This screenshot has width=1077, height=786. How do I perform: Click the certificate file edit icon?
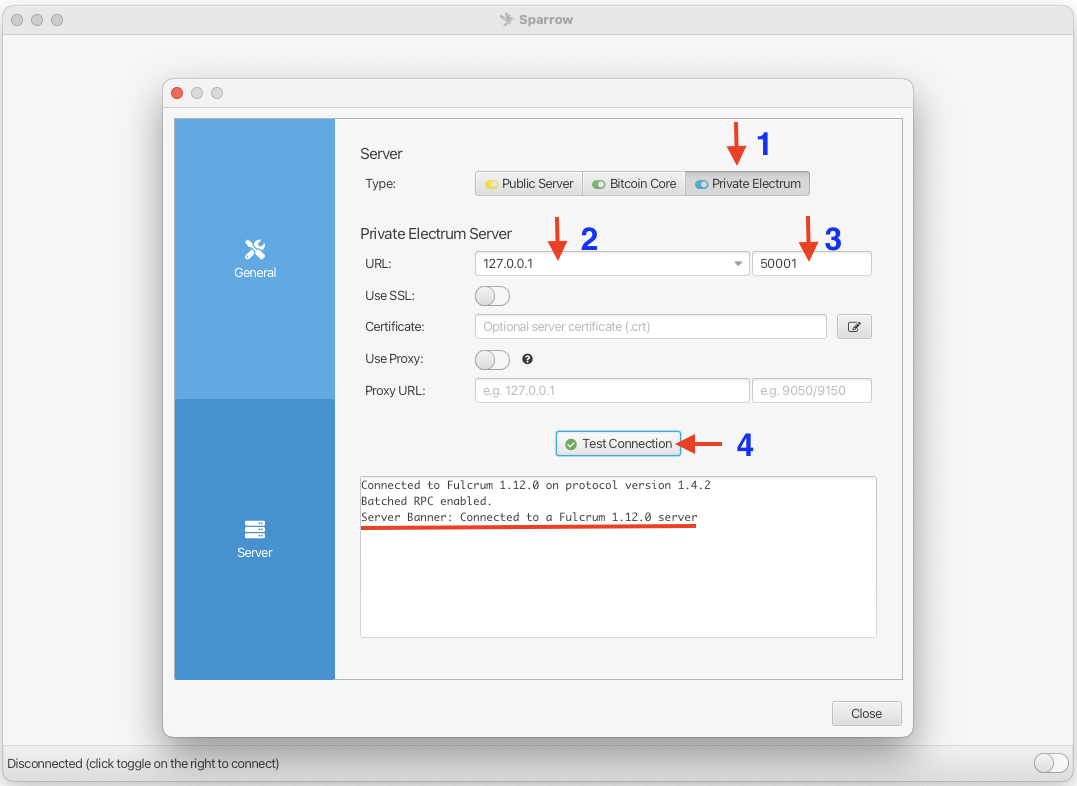click(x=854, y=327)
